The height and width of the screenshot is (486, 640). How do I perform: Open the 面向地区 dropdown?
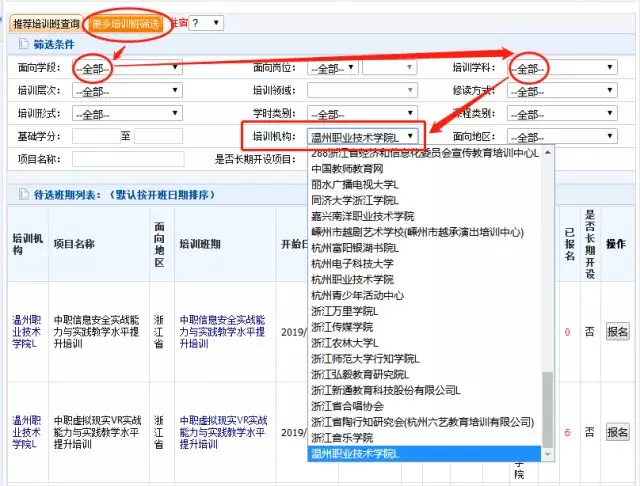[562, 137]
